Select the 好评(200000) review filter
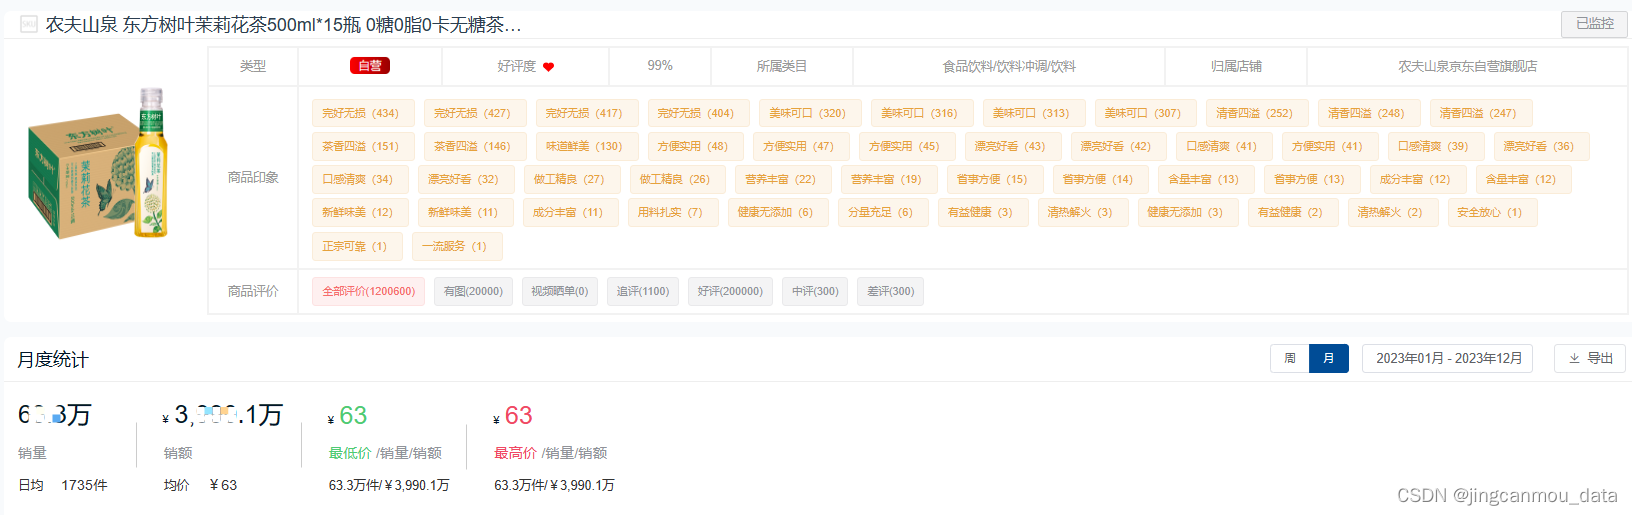 730,291
